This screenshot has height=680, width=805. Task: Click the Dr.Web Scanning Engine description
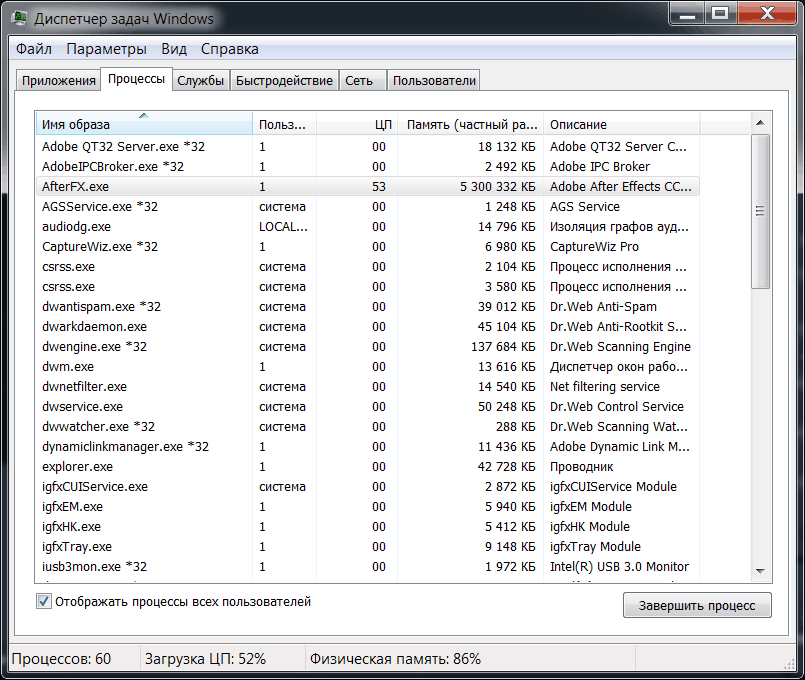(x=620, y=347)
